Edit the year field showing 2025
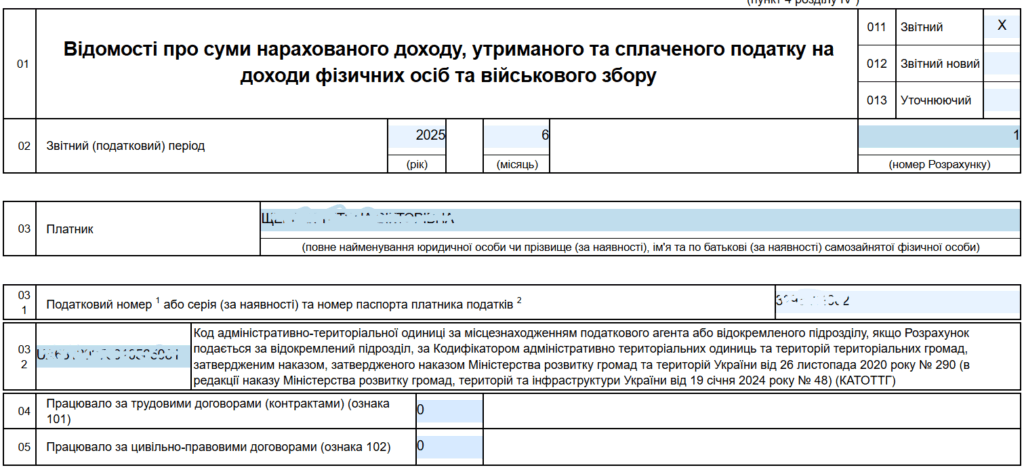This screenshot has height=472, width=1024. tap(417, 136)
